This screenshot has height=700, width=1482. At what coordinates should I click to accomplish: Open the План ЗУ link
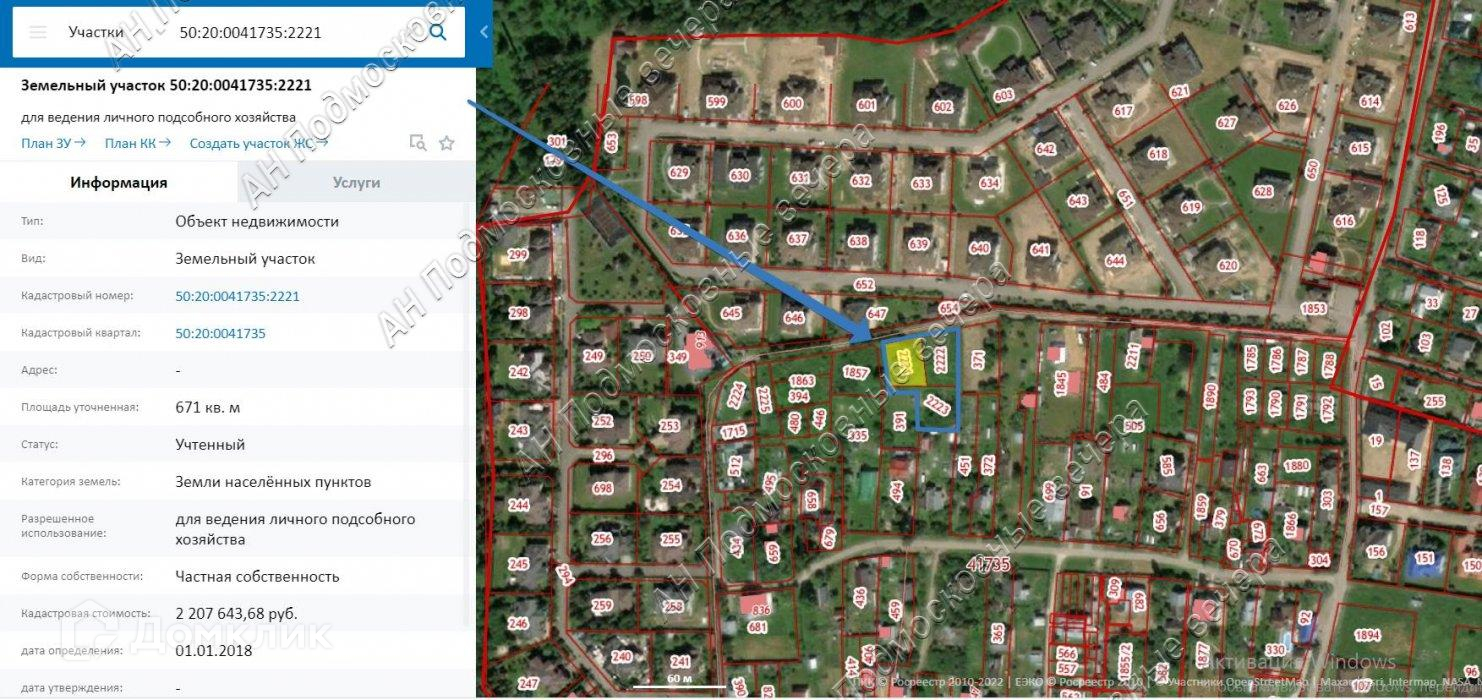(x=53, y=143)
